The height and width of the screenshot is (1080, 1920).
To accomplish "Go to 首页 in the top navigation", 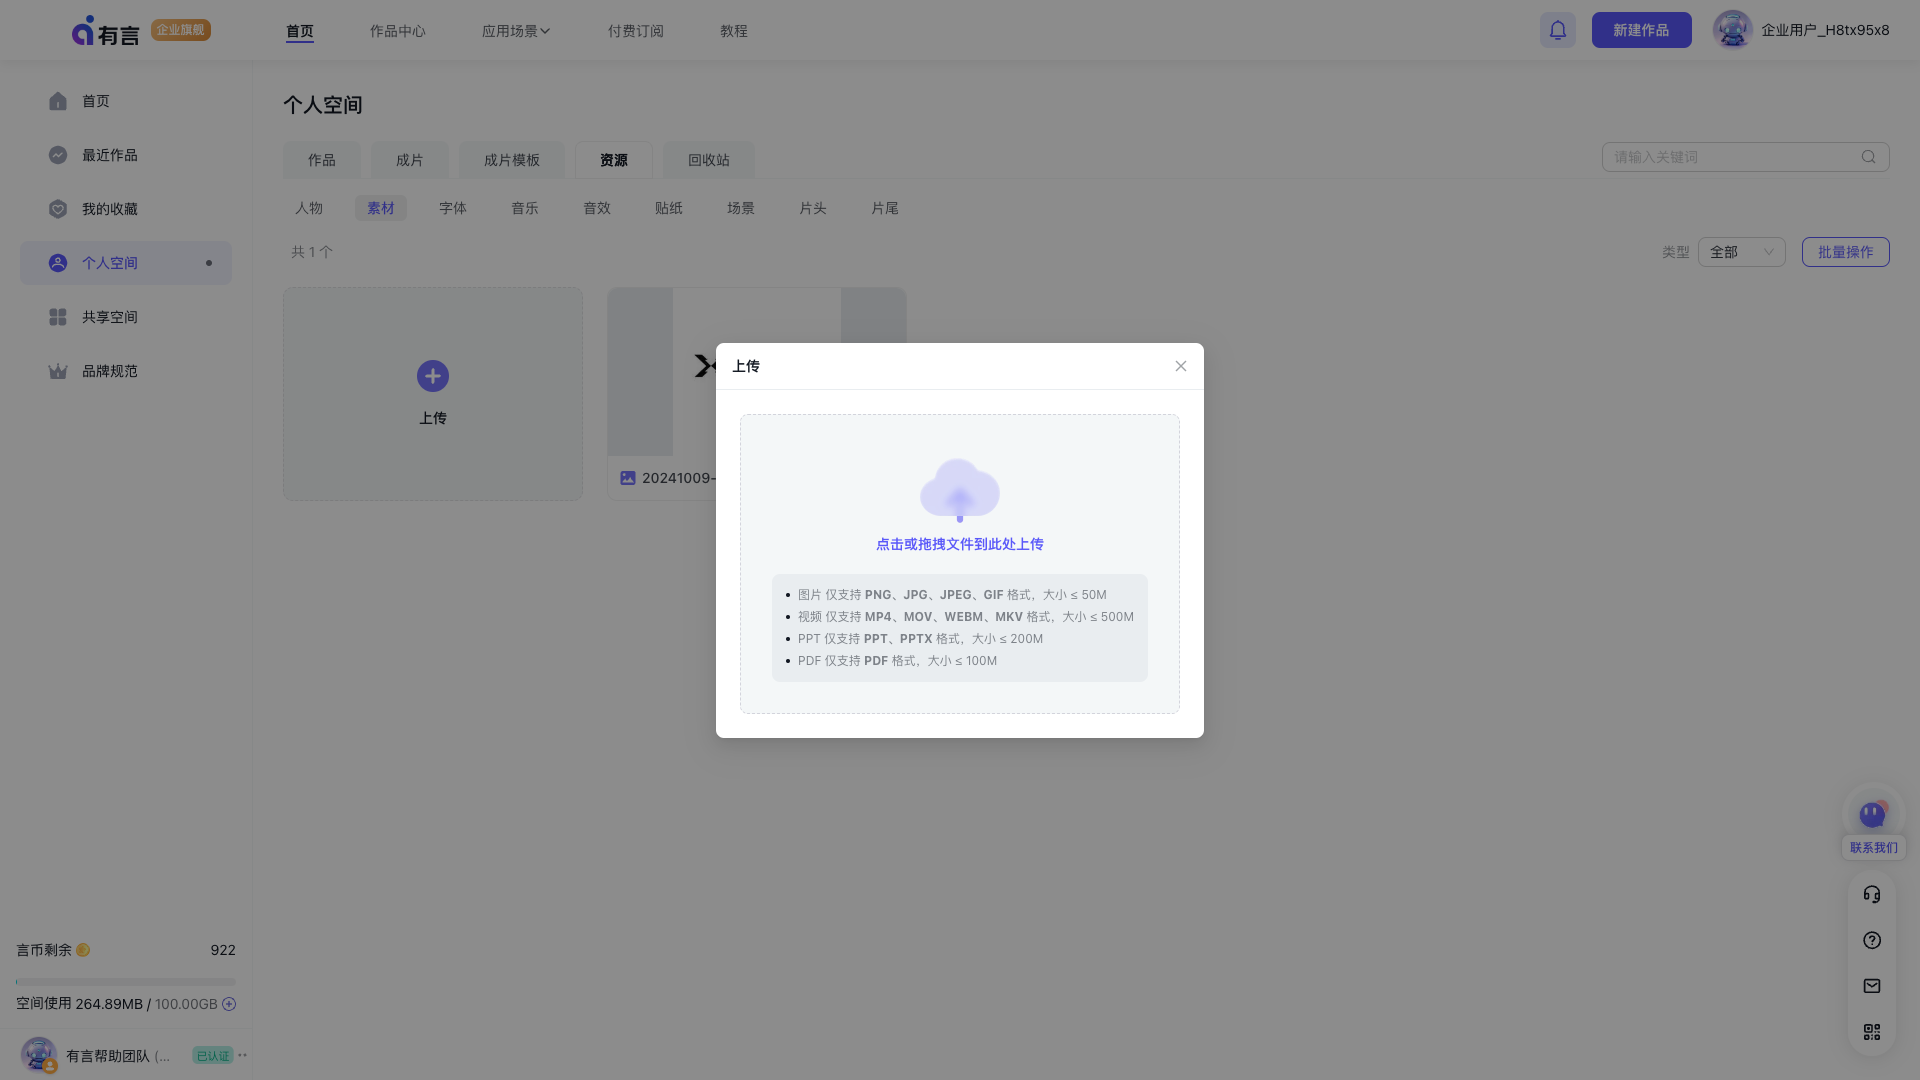I will coord(300,31).
